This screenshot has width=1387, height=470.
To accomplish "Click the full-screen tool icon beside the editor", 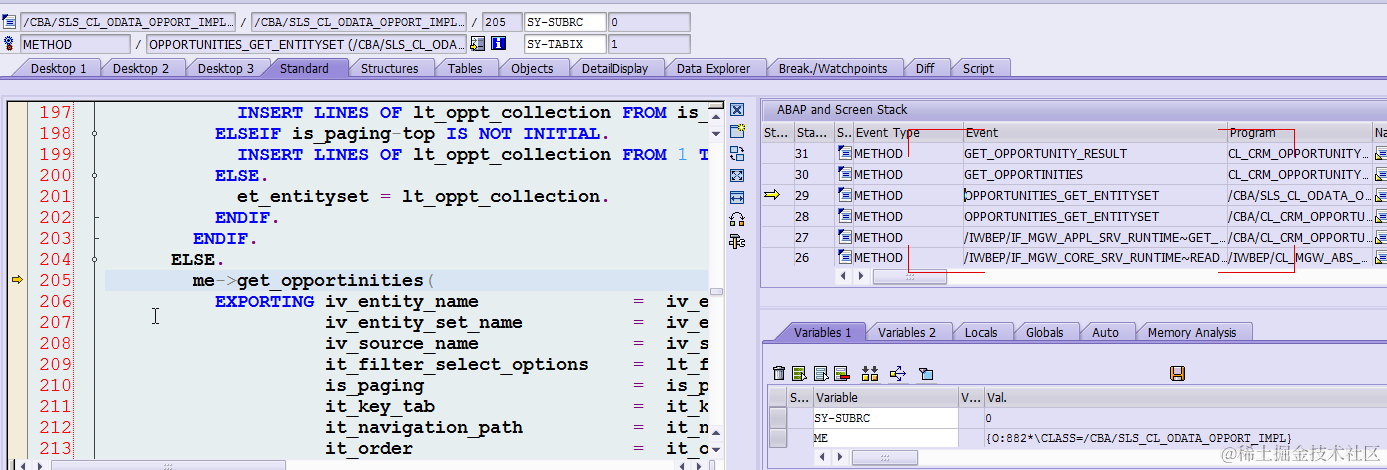I will [x=737, y=175].
